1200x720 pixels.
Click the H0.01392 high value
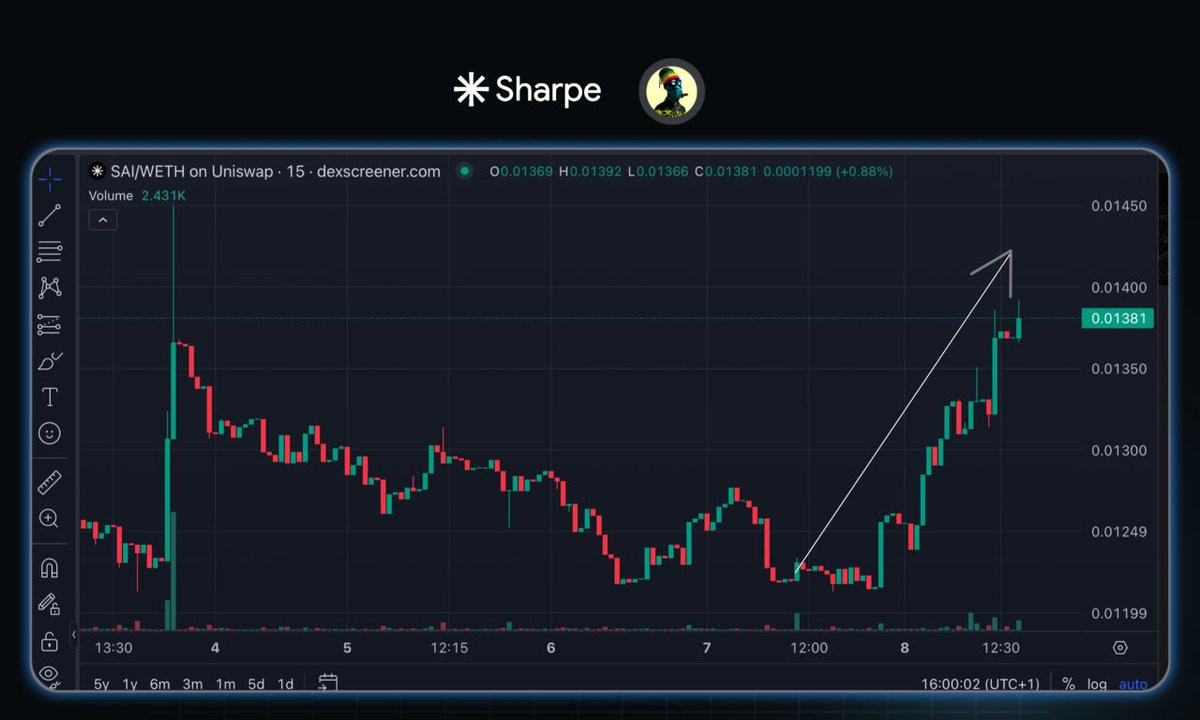coord(590,171)
